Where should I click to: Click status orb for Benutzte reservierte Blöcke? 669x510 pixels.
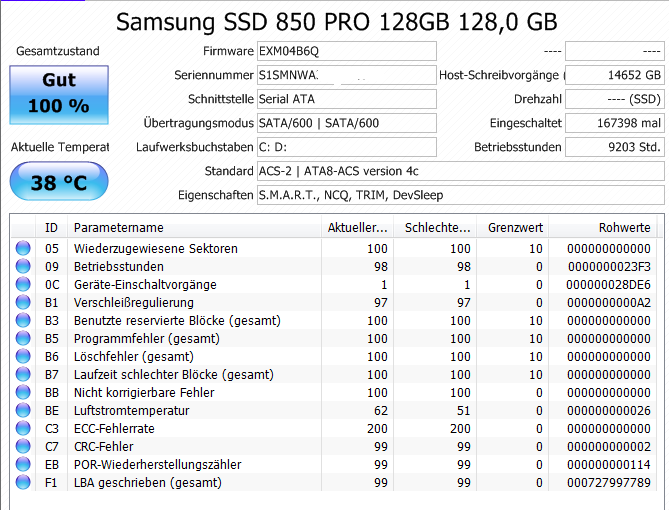point(23,320)
